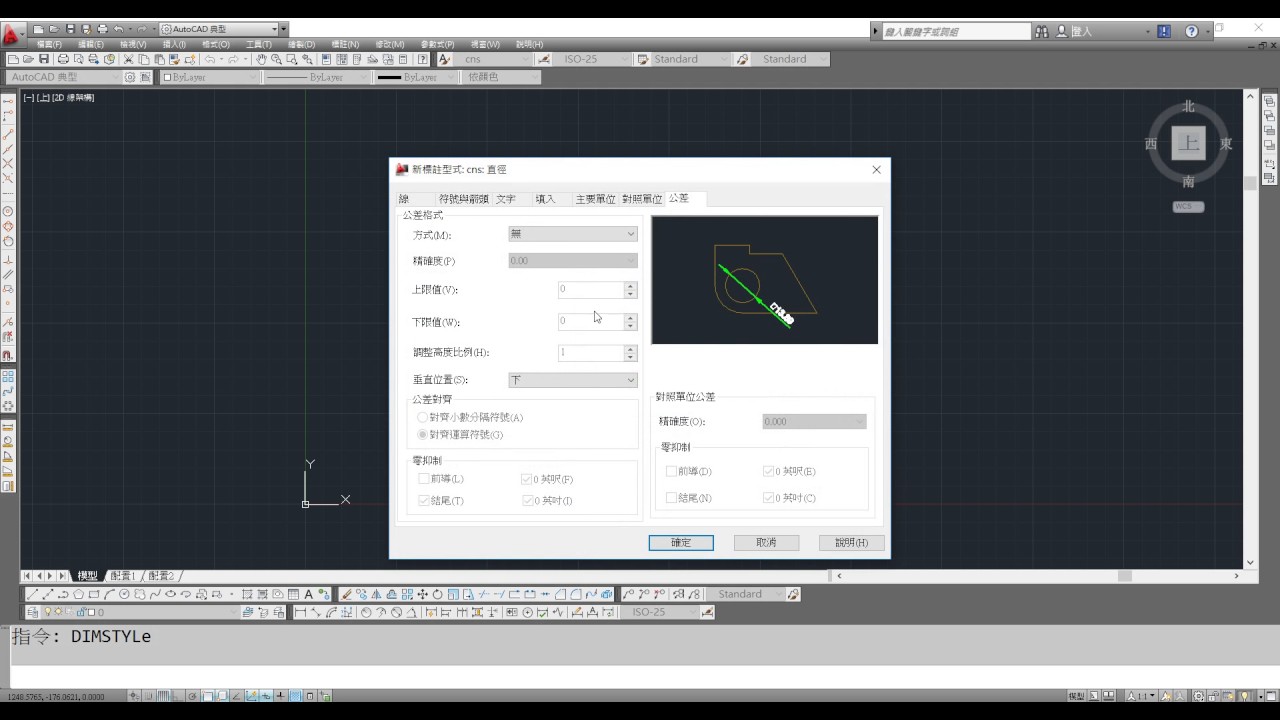Select align operational symbols radio button

click(422, 434)
